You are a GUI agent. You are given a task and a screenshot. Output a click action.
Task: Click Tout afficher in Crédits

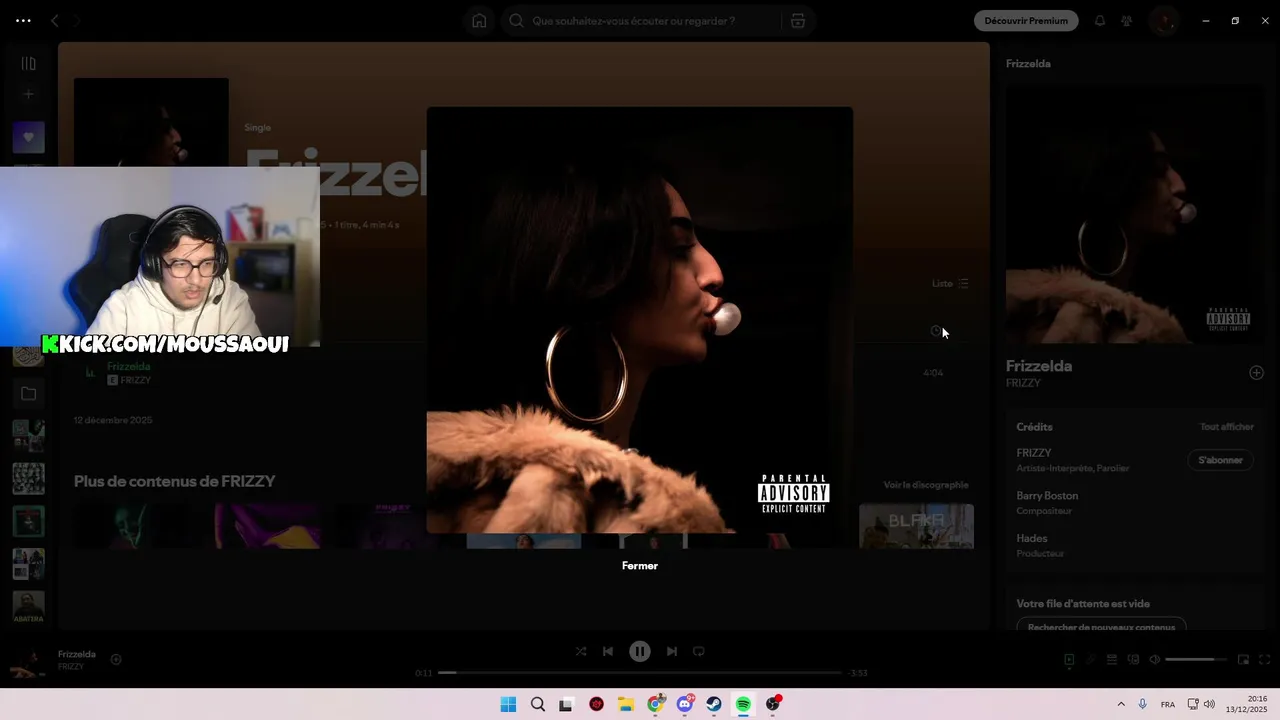[x=1227, y=427]
